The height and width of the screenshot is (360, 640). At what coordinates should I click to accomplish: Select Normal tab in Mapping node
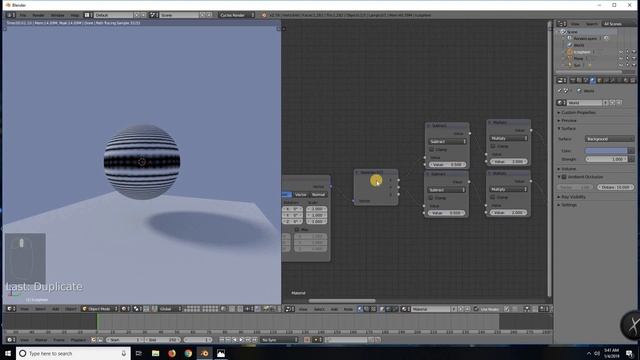[x=319, y=195]
